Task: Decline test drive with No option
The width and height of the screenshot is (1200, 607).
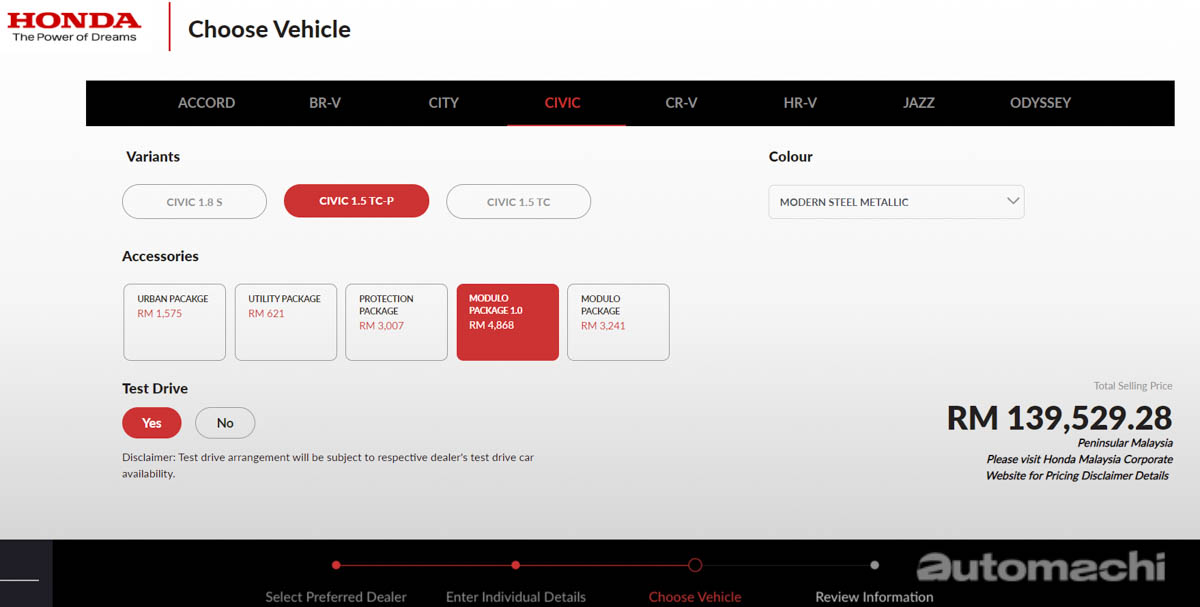Action: 224,423
